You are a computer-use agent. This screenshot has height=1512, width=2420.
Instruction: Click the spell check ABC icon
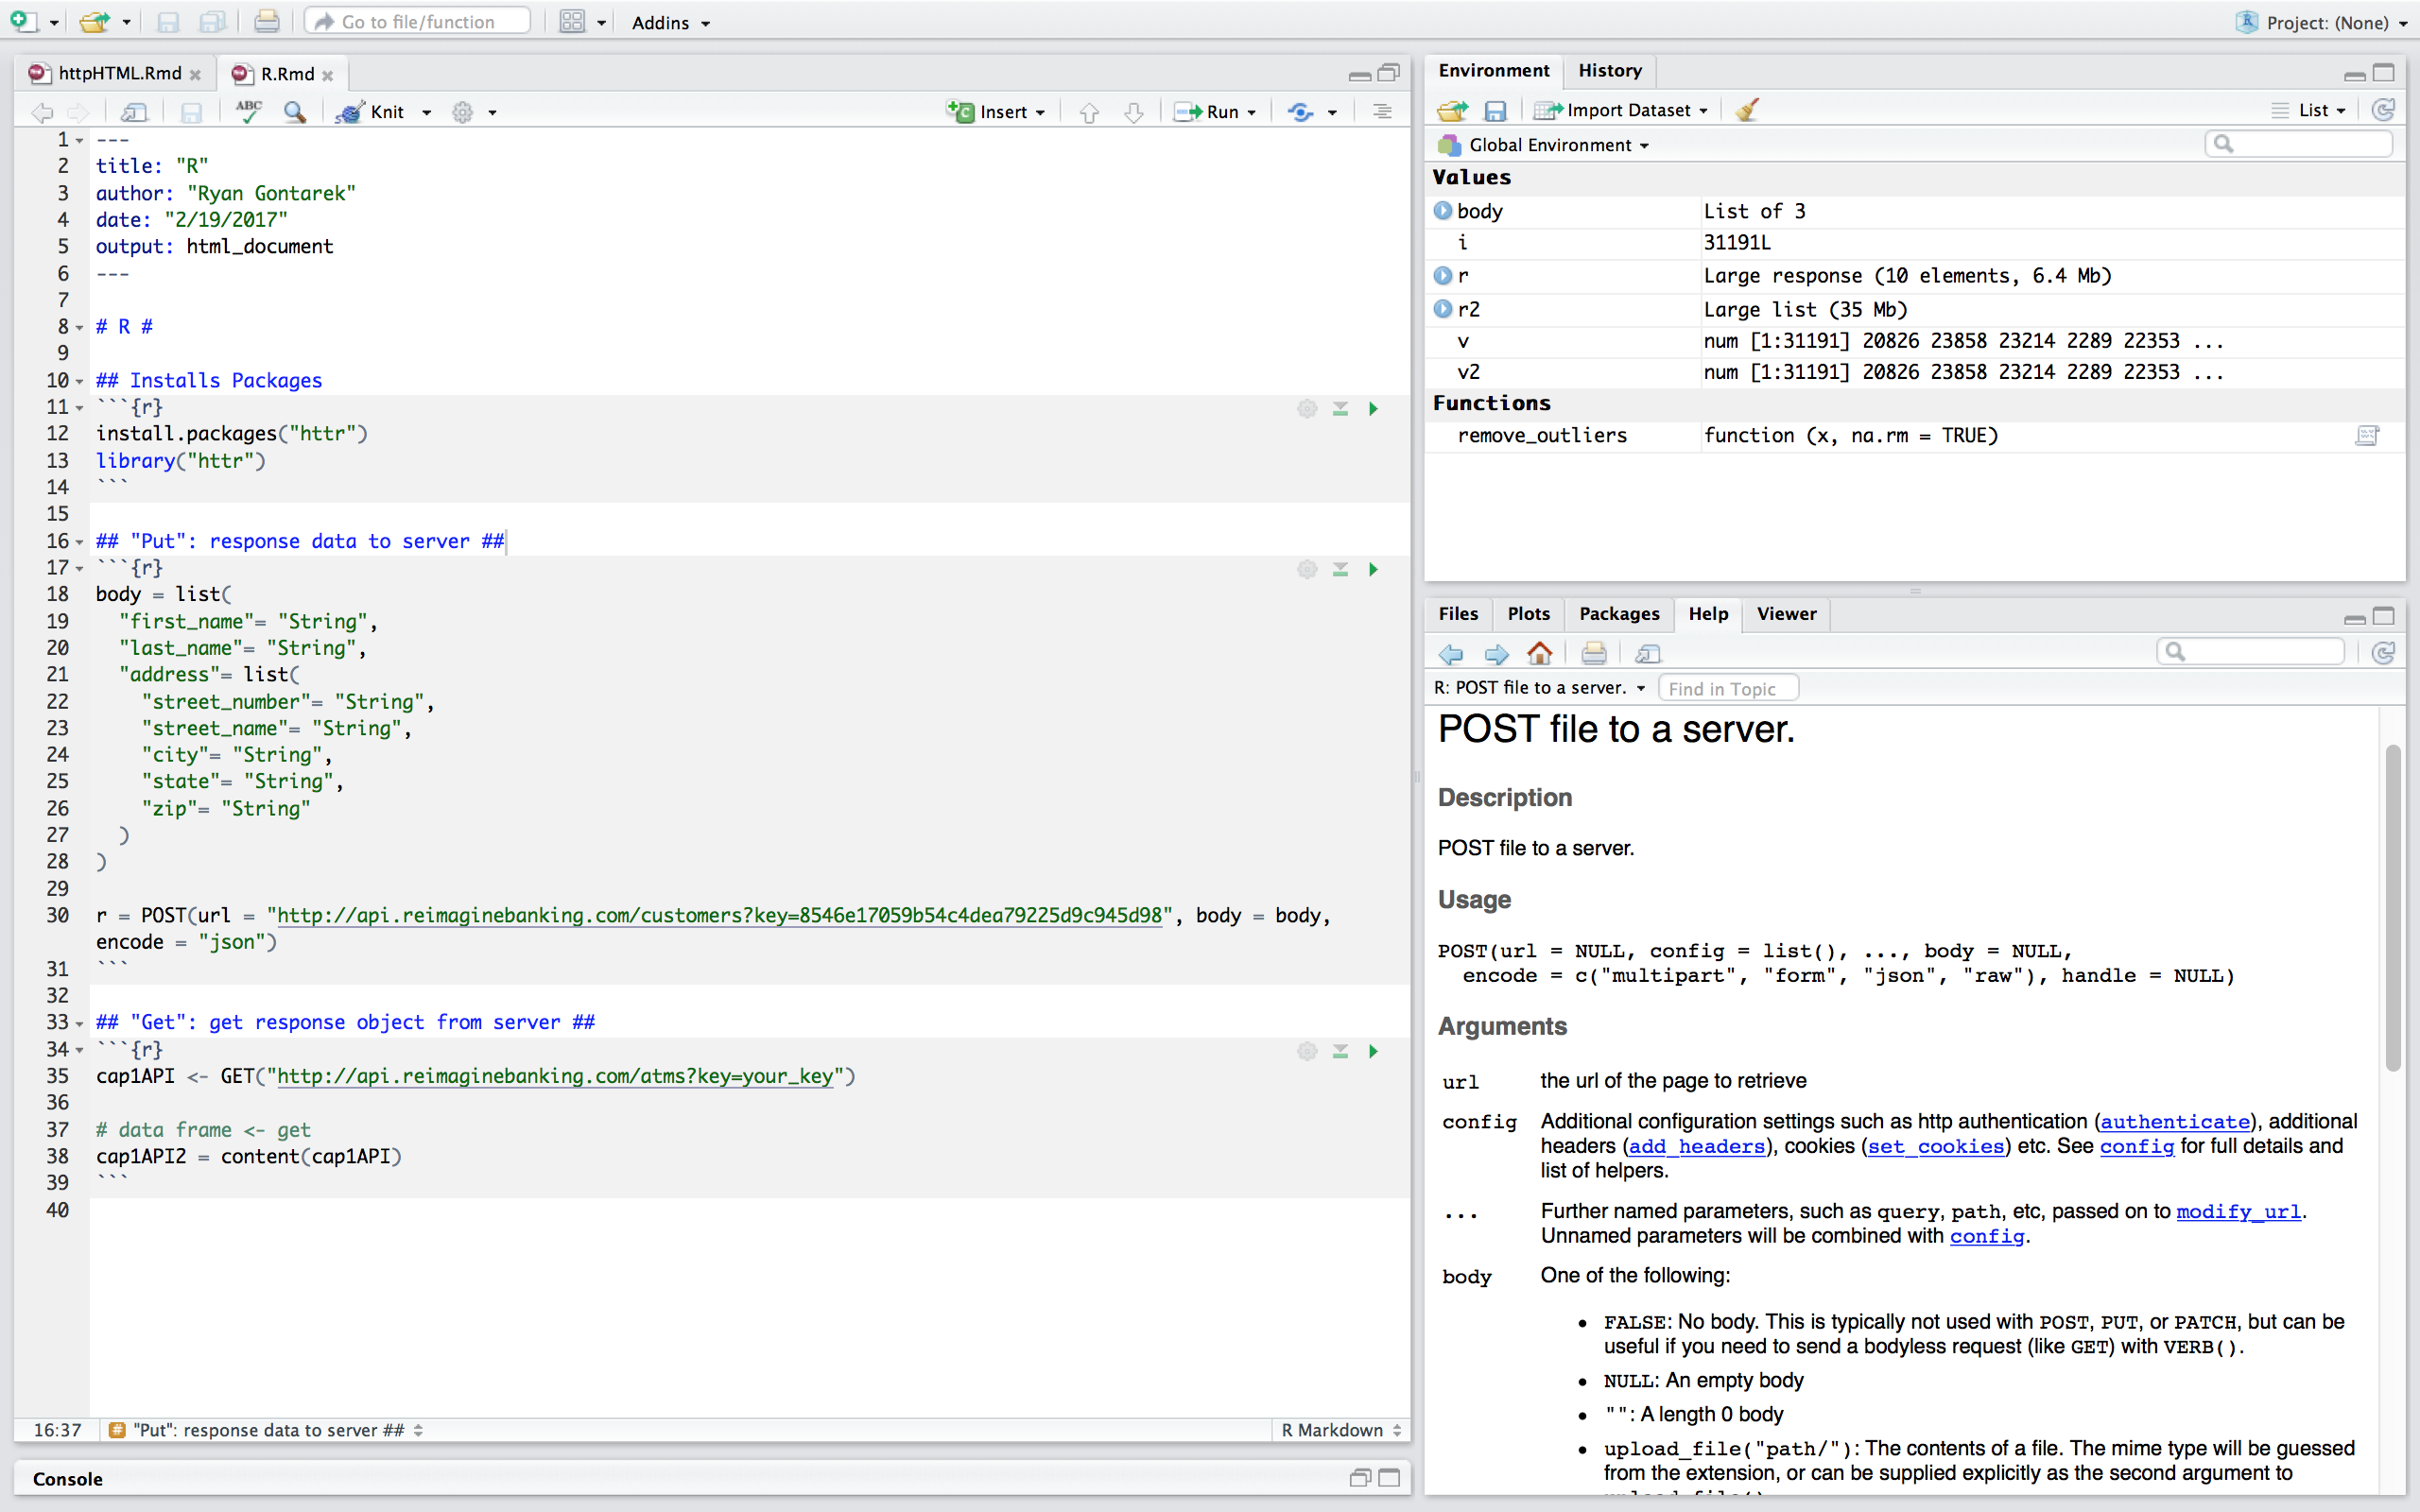248,111
